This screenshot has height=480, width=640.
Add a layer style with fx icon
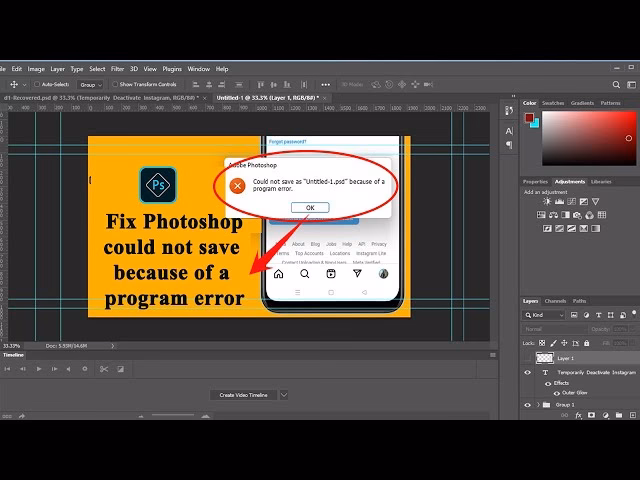pyautogui.click(x=578, y=415)
